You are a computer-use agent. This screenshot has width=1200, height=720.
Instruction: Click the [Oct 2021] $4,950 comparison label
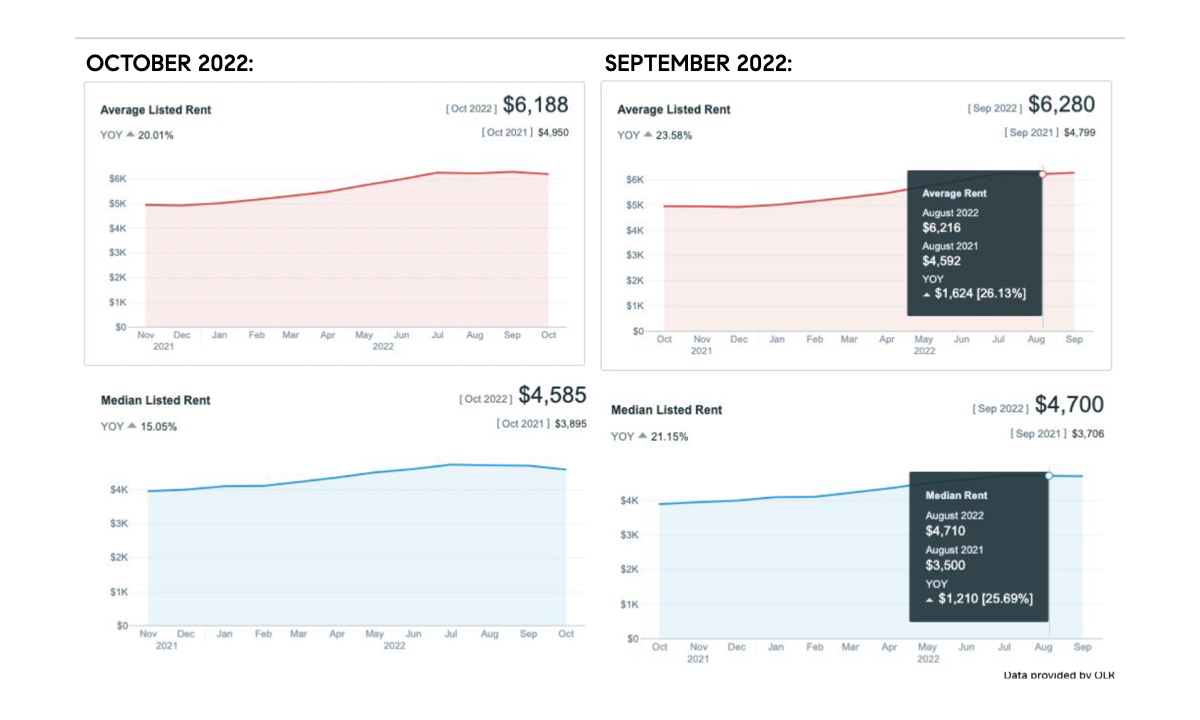[x=525, y=132]
